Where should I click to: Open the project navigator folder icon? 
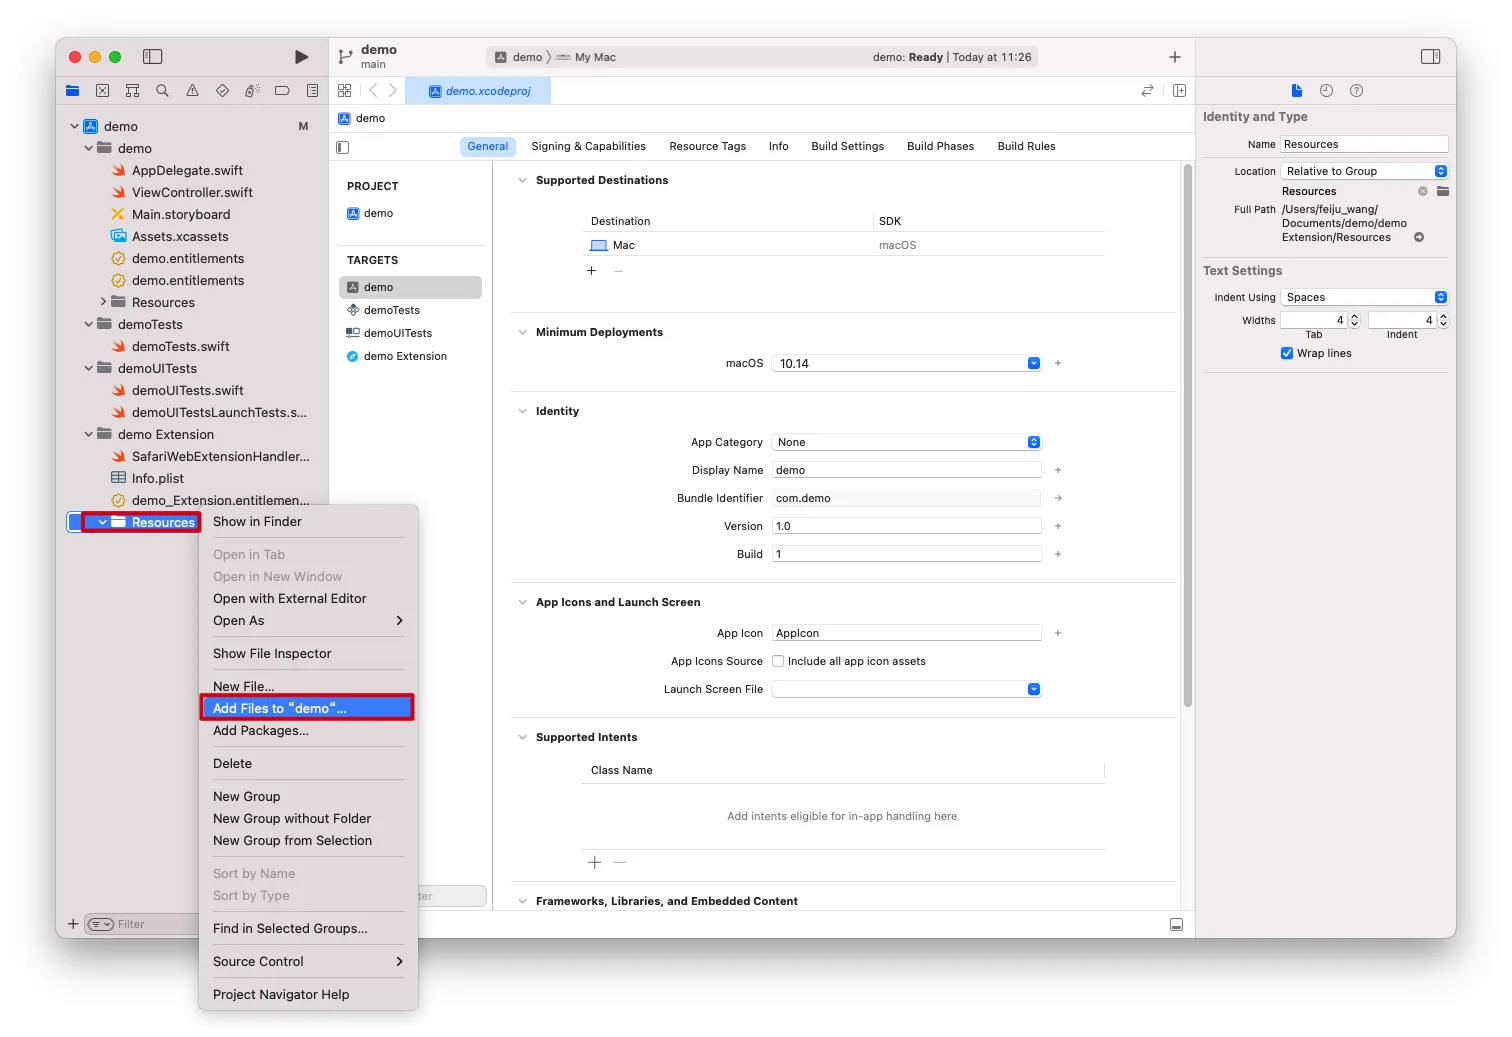72,91
